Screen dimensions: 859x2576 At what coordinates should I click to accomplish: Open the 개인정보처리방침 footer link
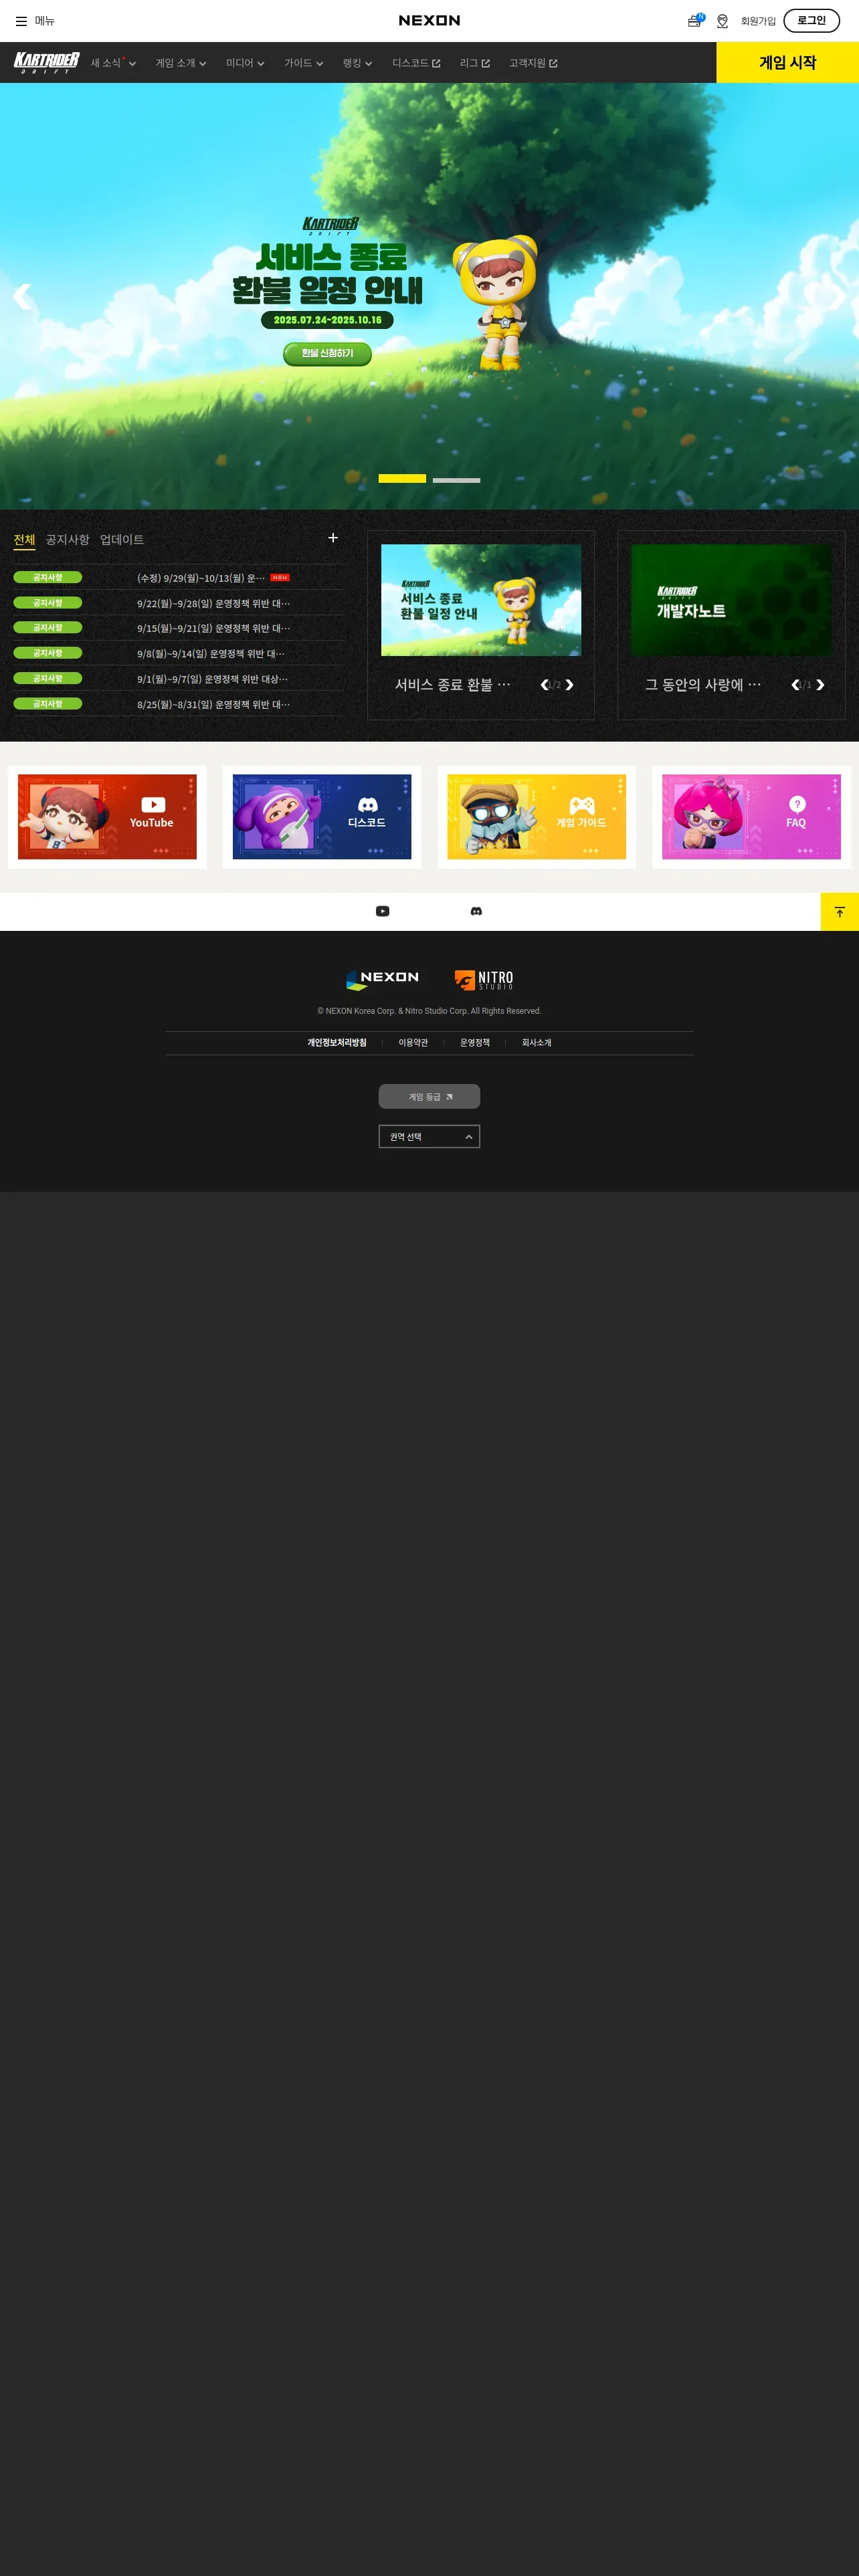[x=337, y=1043]
